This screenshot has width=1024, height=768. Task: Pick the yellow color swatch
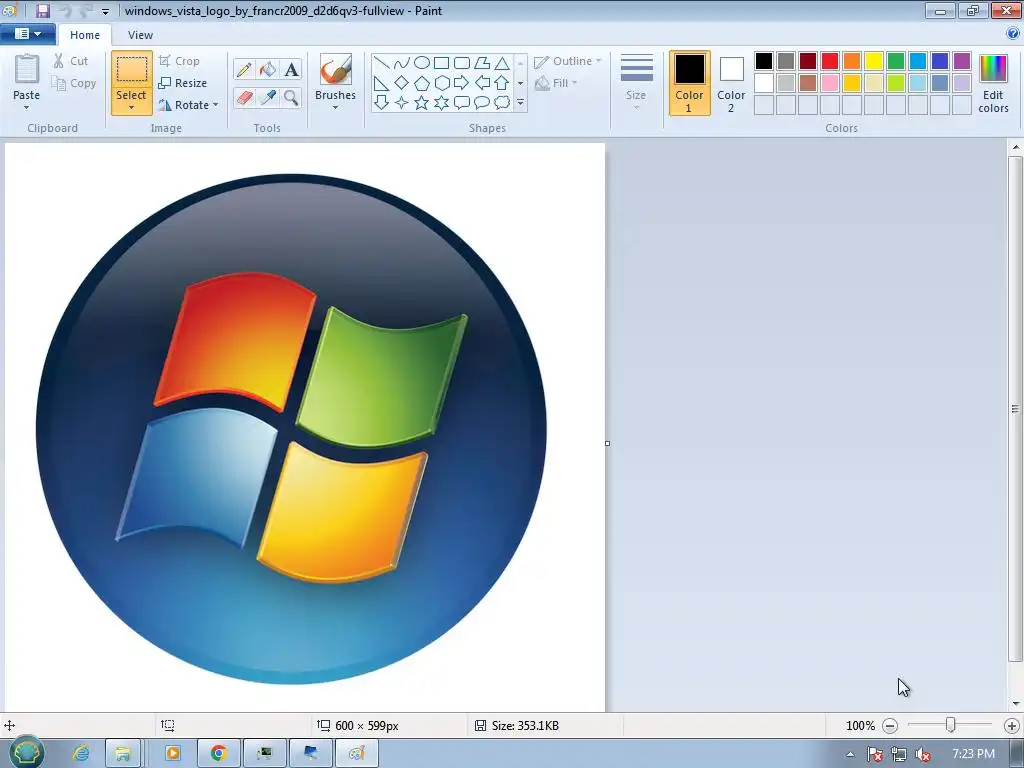coord(874,61)
